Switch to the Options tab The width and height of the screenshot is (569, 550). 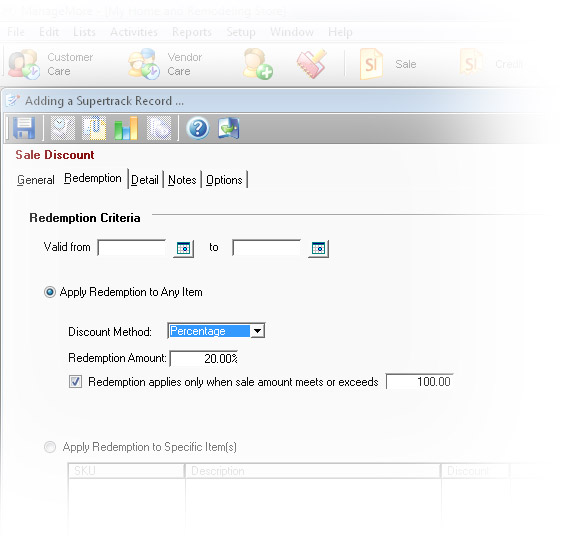(224, 180)
